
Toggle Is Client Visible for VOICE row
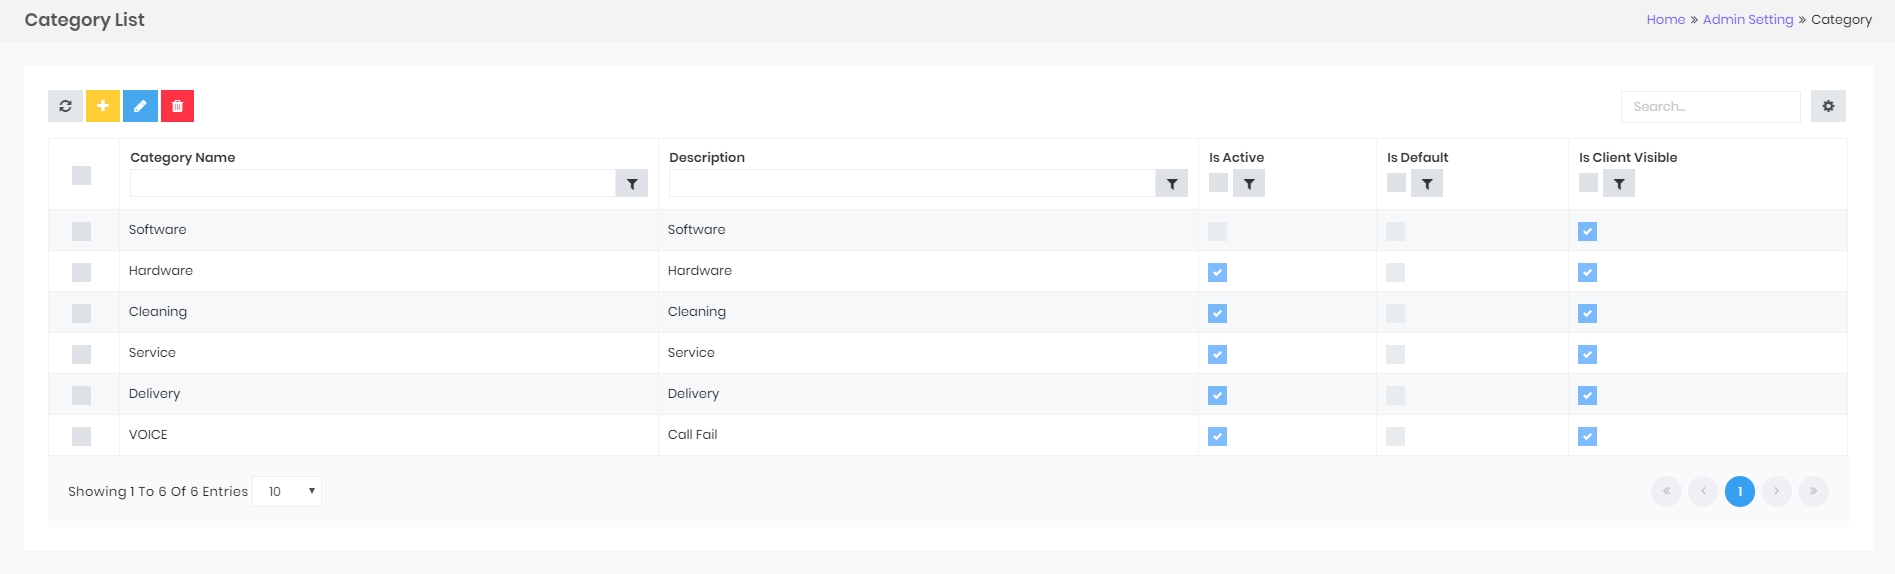click(1587, 436)
